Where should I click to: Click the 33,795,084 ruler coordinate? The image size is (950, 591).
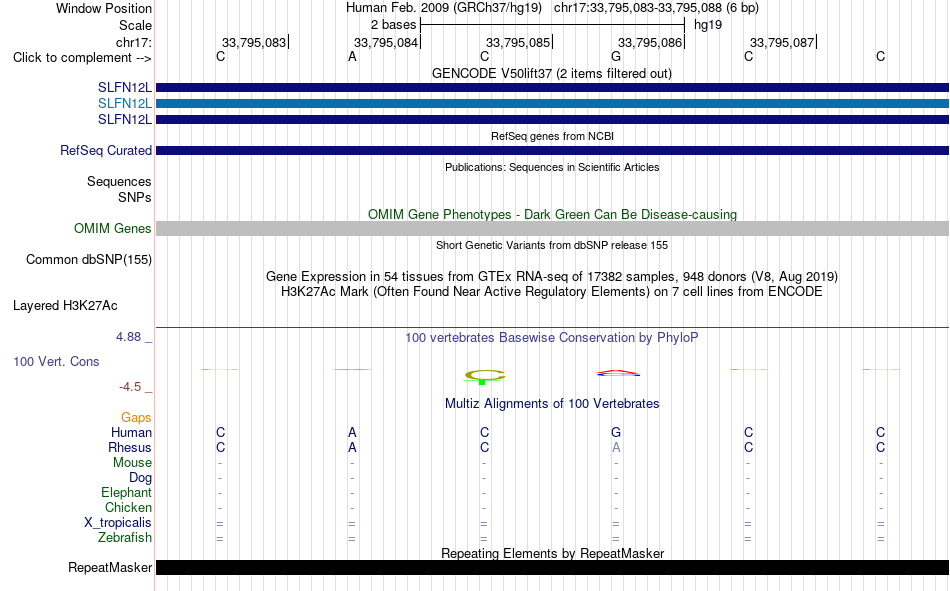coord(386,42)
